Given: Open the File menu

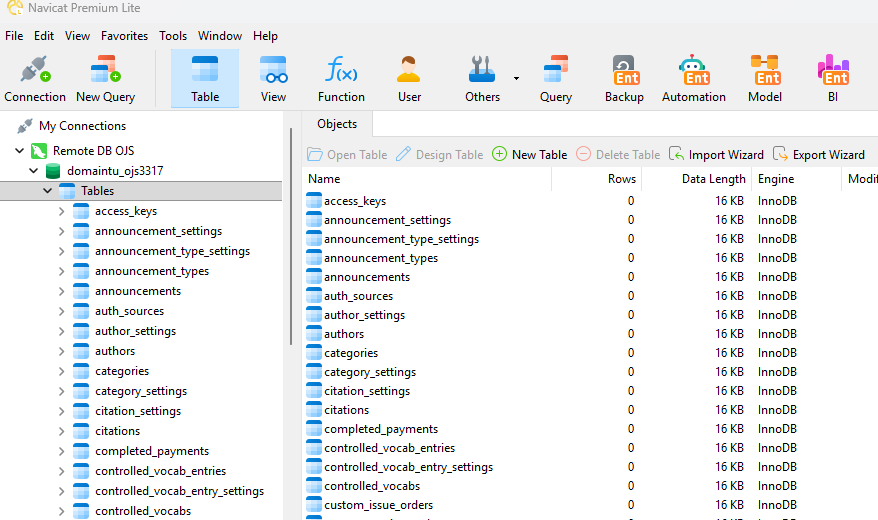Looking at the screenshot, I should click(x=14, y=36).
